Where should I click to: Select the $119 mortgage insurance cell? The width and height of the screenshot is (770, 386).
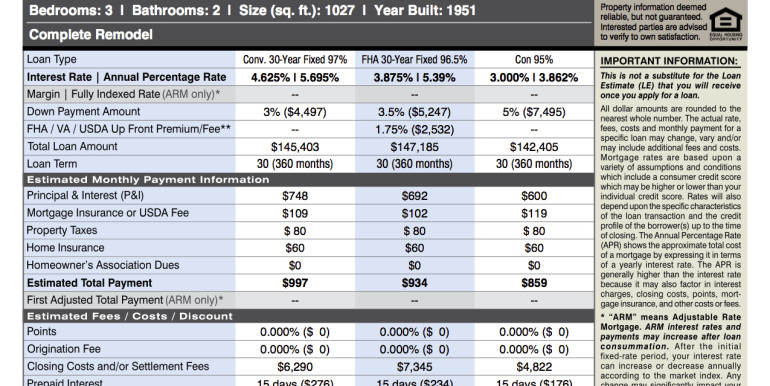point(534,213)
